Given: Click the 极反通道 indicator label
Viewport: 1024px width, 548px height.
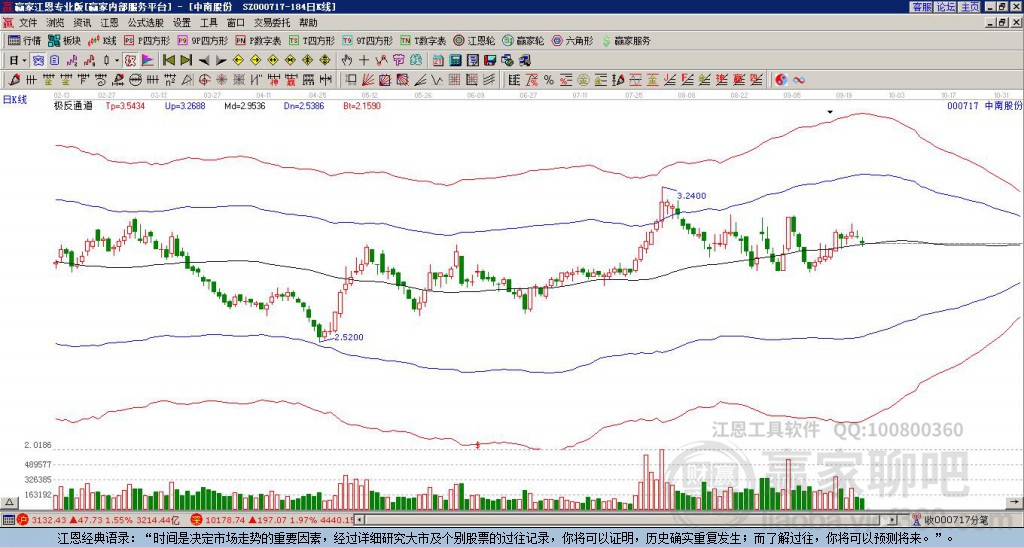Looking at the screenshot, I should [x=73, y=105].
